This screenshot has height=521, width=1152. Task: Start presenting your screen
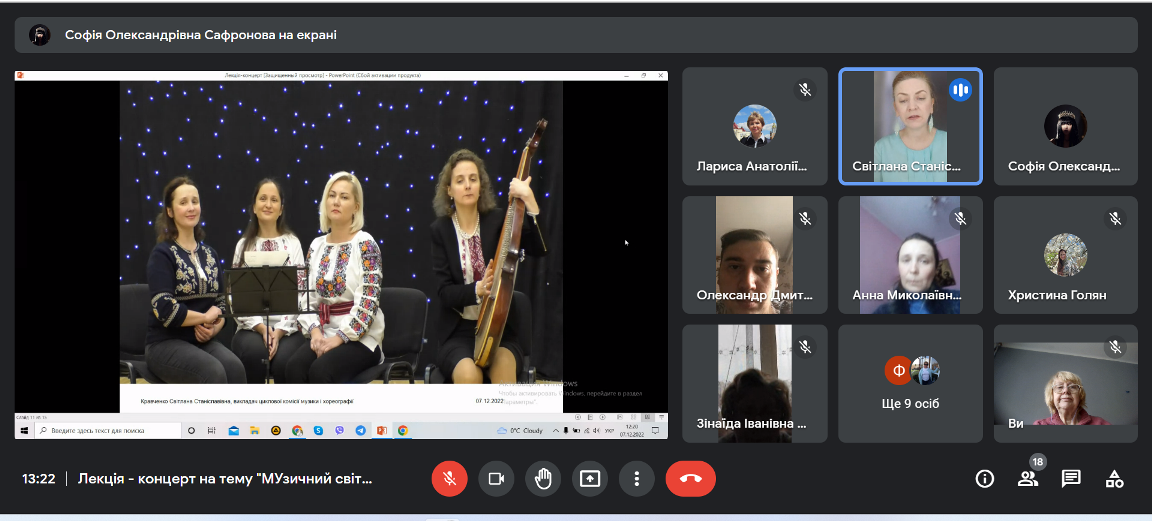589,478
